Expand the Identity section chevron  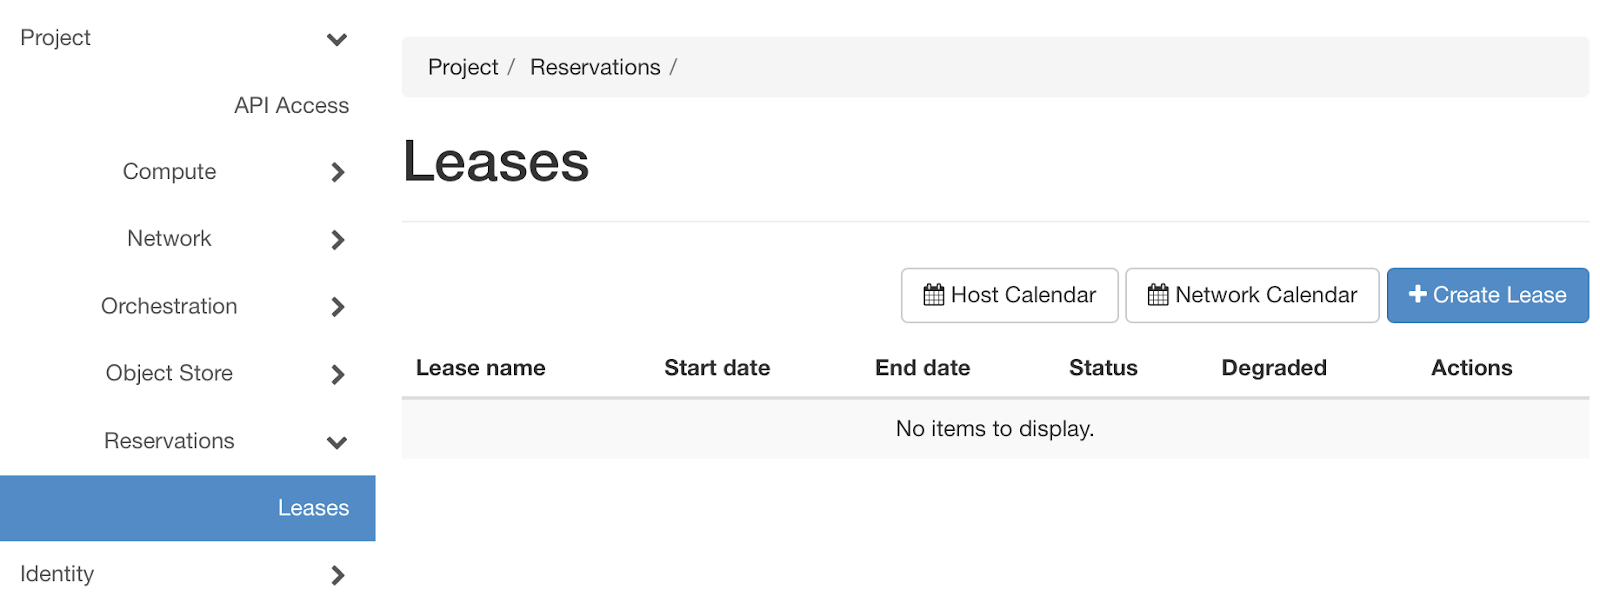tap(338, 576)
